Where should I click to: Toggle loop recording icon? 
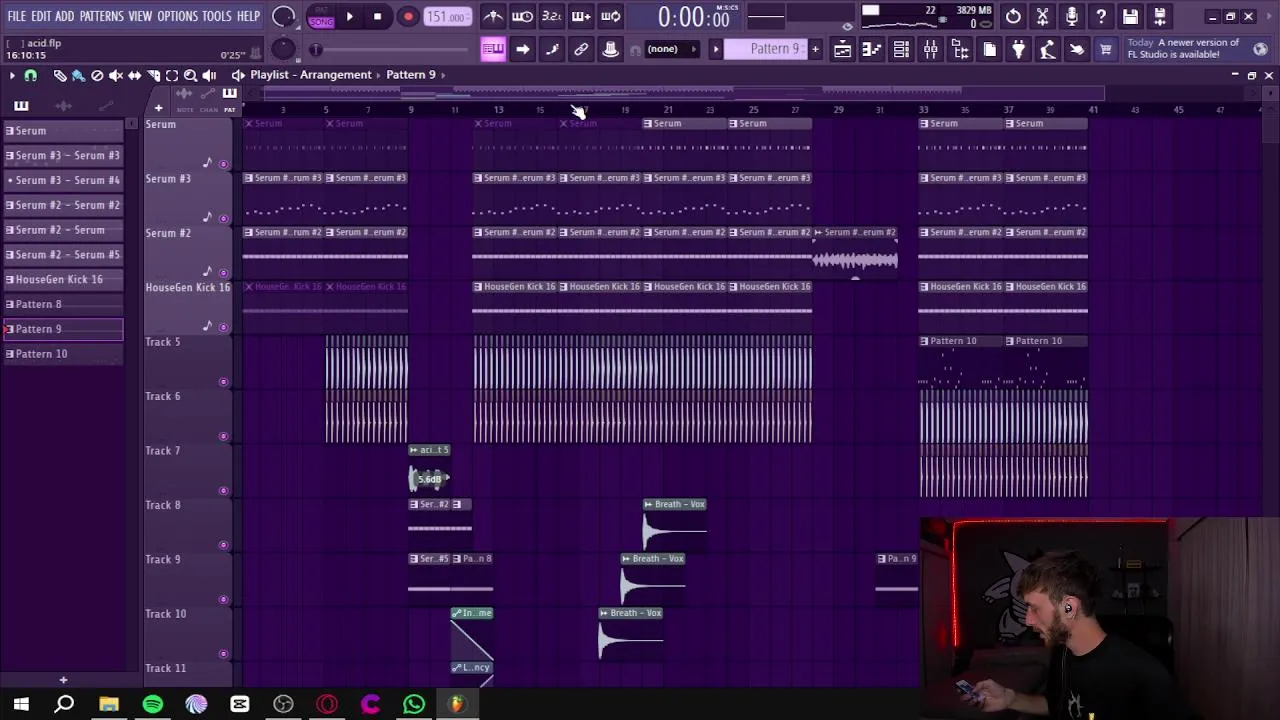coord(610,17)
